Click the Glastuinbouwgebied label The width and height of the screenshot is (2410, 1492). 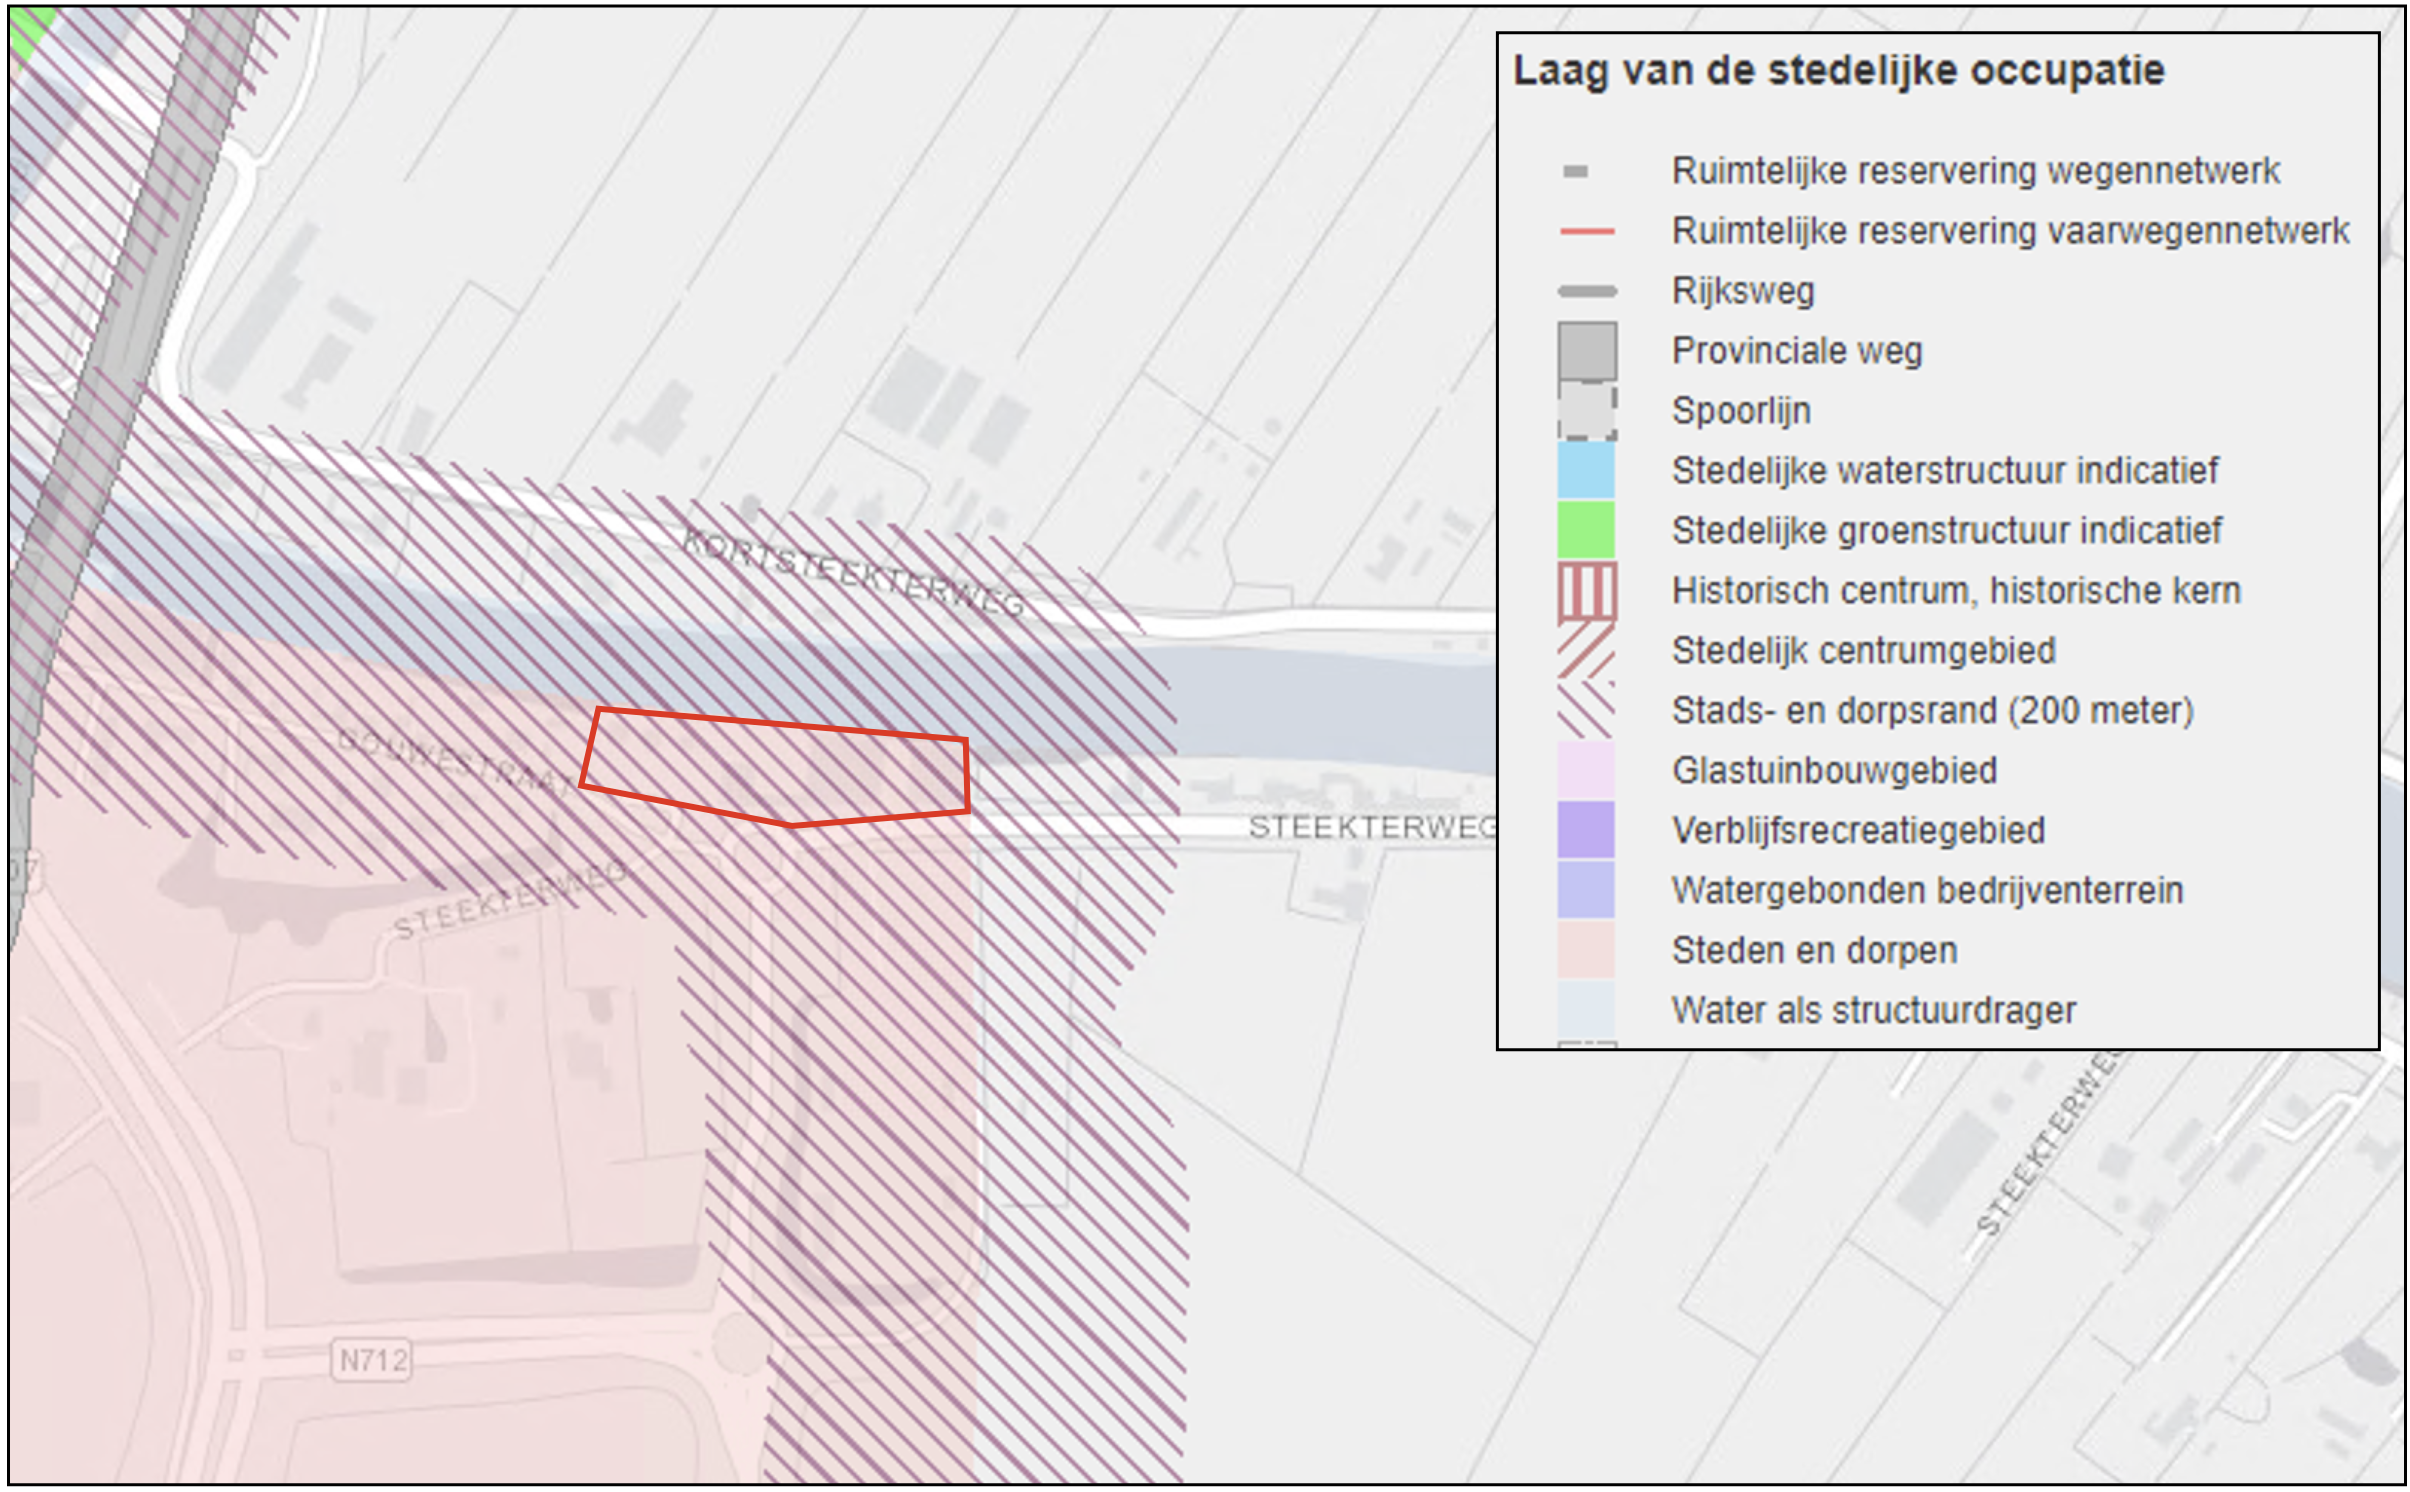coord(1835,770)
